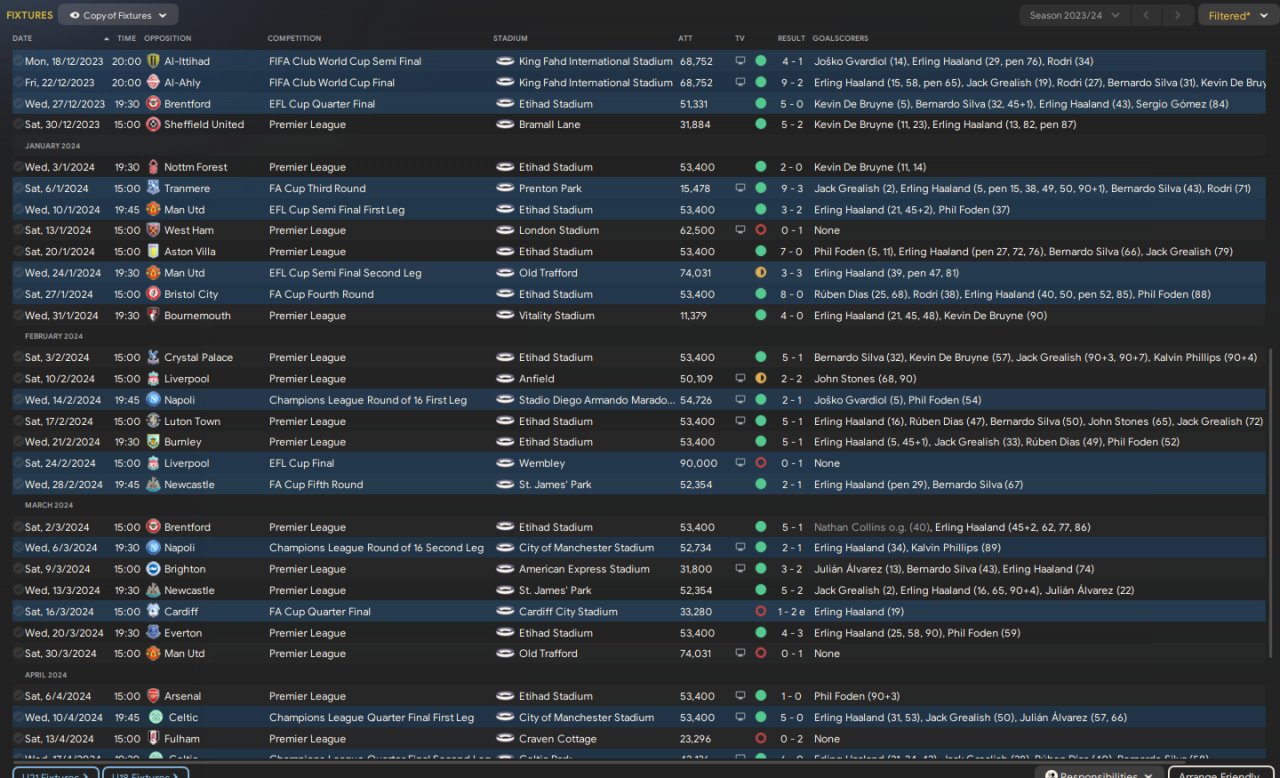Click the Brighton club badge

click(x=153, y=569)
